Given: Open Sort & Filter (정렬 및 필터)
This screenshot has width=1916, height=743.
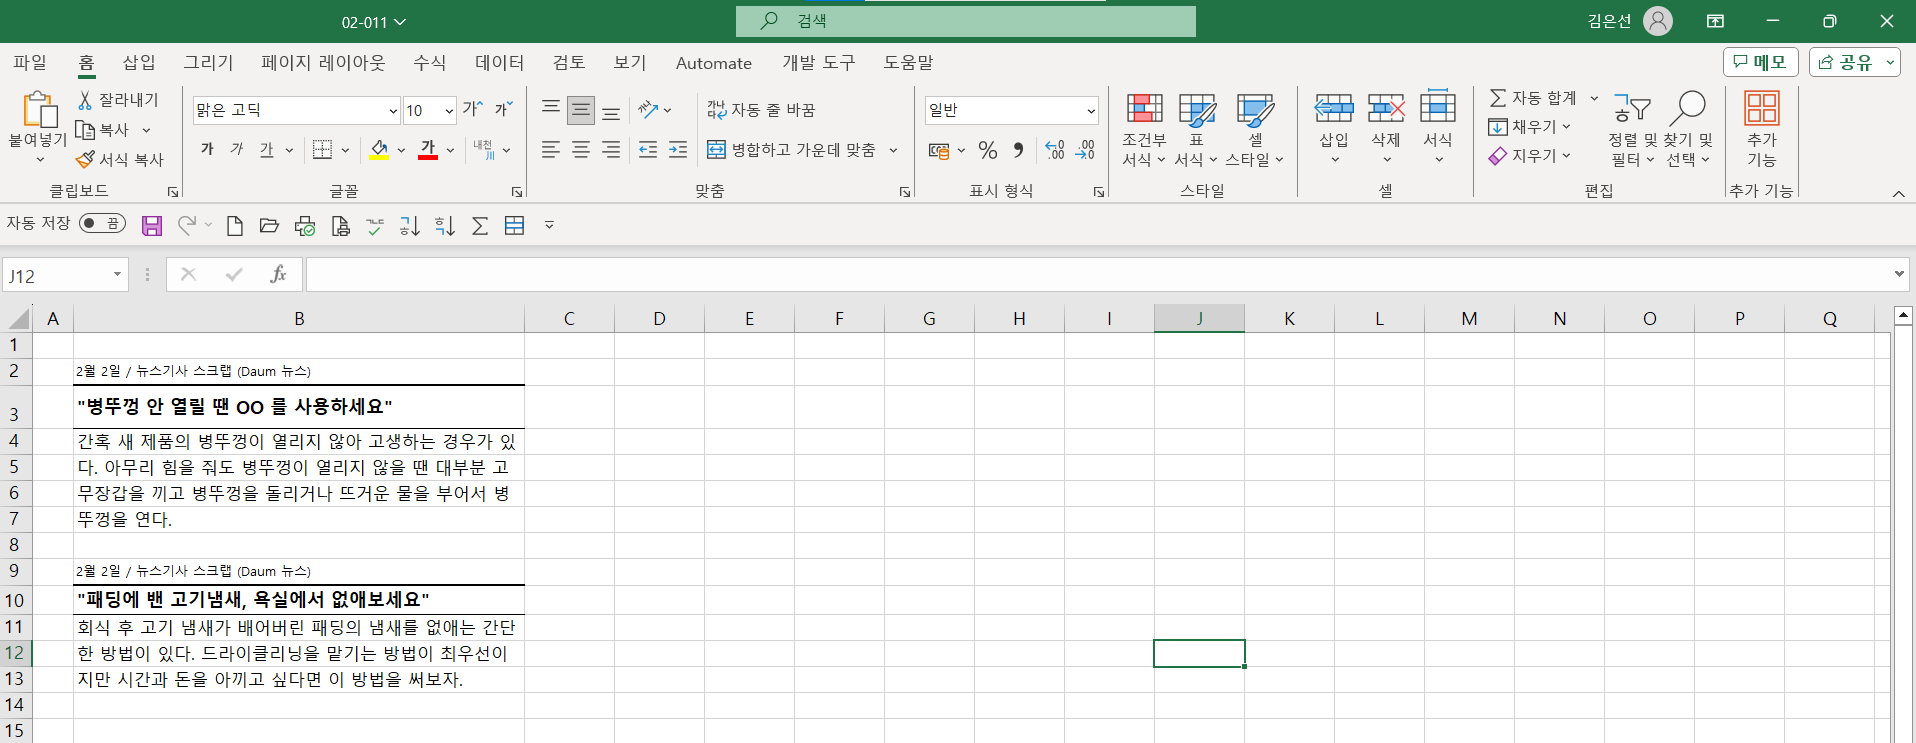Looking at the screenshot, I should pos(1632,130).
